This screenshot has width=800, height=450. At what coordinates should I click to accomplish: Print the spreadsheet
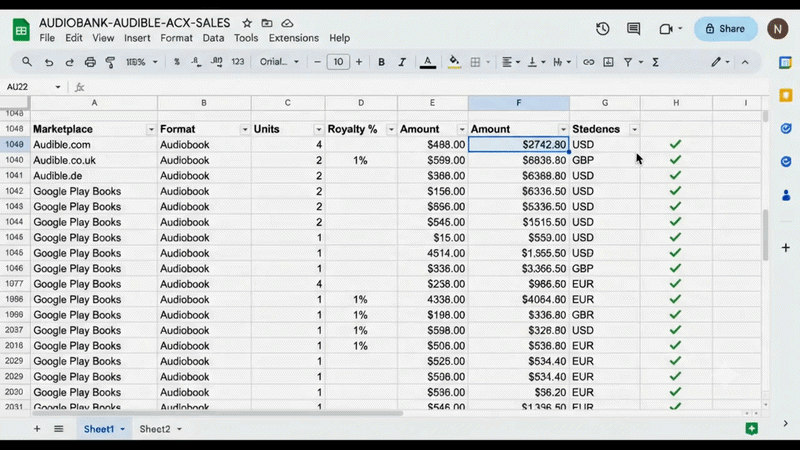click(90, 62)
